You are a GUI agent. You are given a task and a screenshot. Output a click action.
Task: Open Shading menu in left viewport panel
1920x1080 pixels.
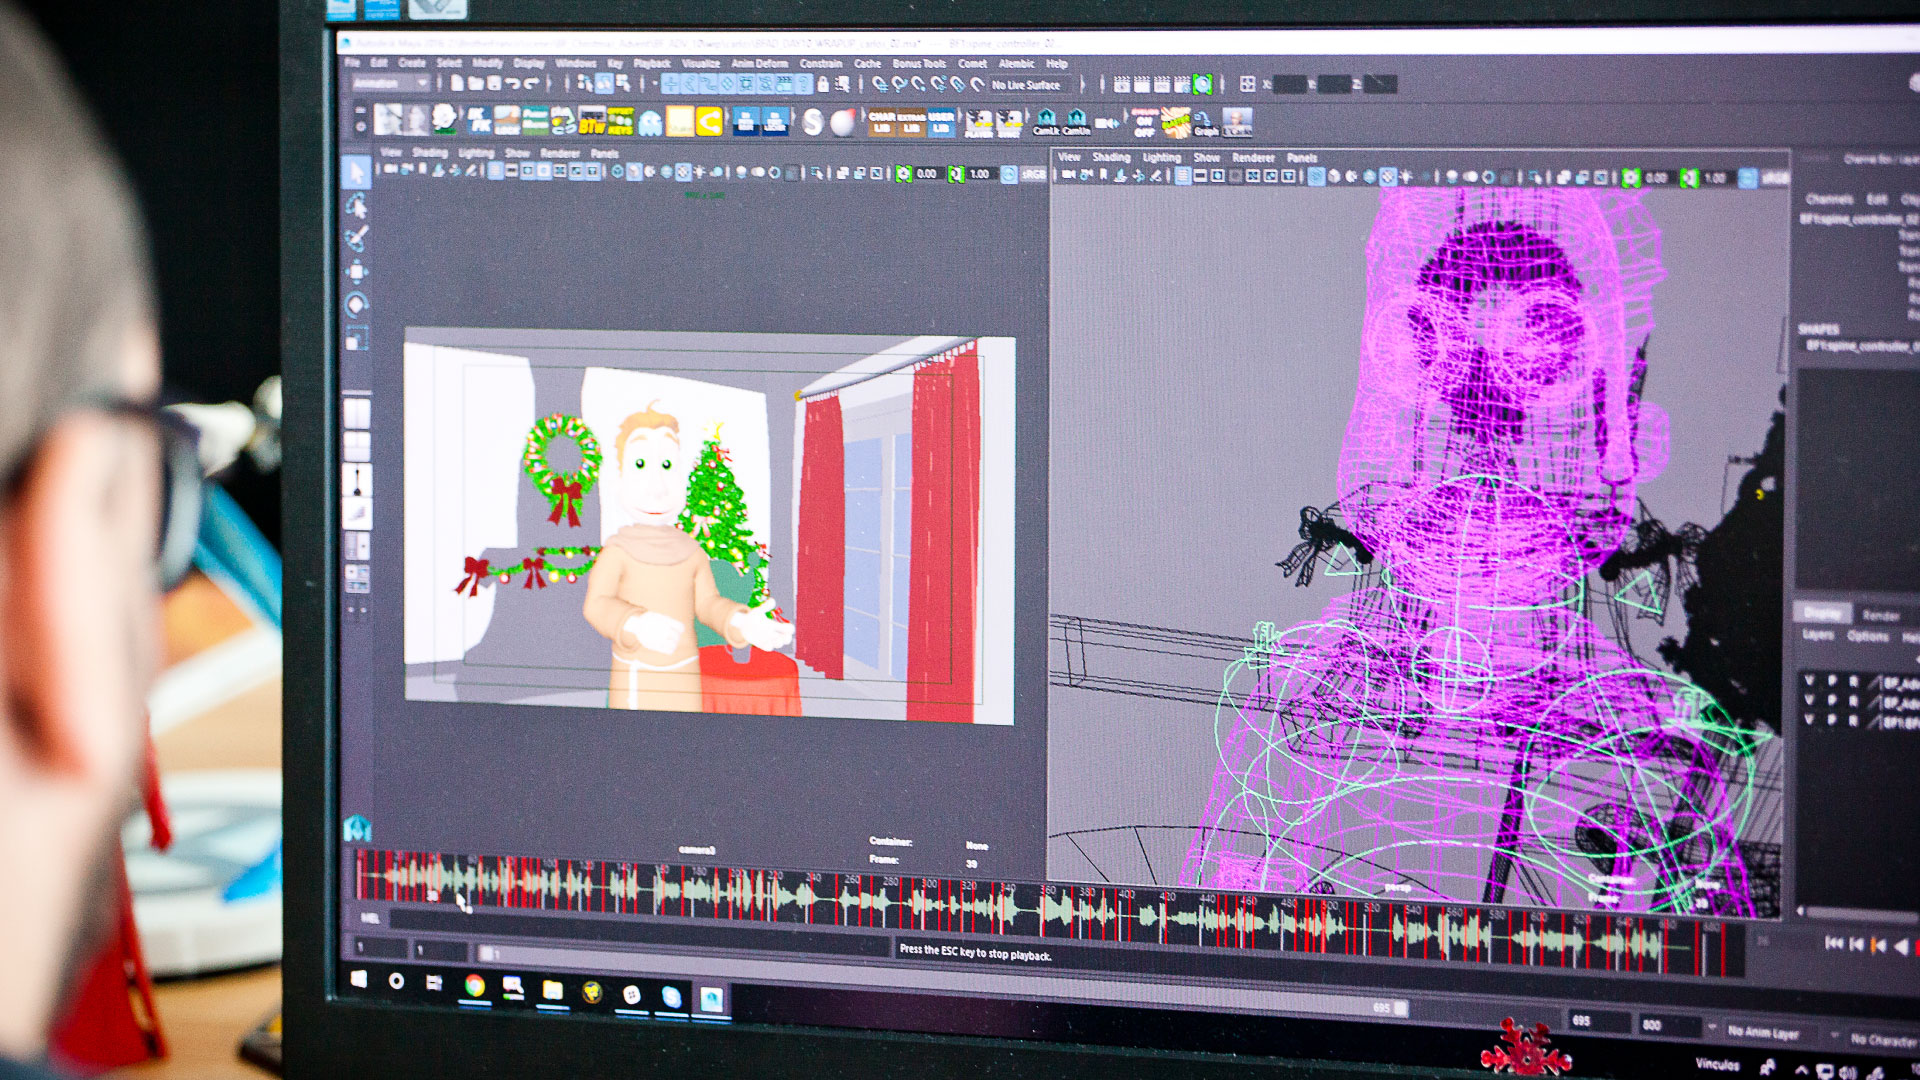click(x=430, y=153)
